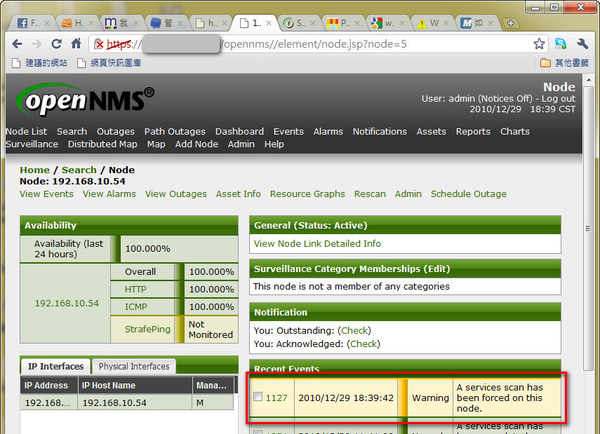Image resolution: width=600 pixels, height=434 pixels.
Task: Click the crossed-out https security icon
Action: tap(99, 44)
